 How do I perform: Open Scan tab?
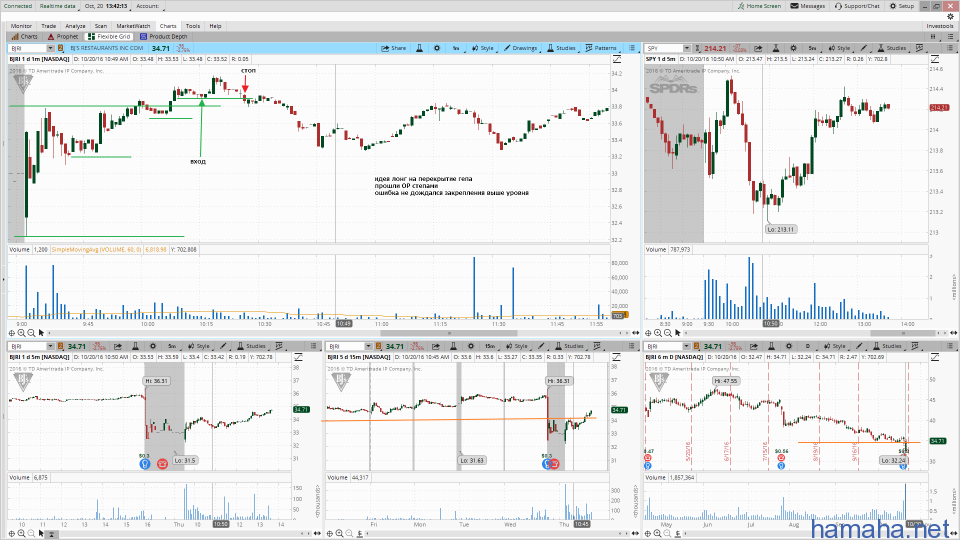pos(101,26)
